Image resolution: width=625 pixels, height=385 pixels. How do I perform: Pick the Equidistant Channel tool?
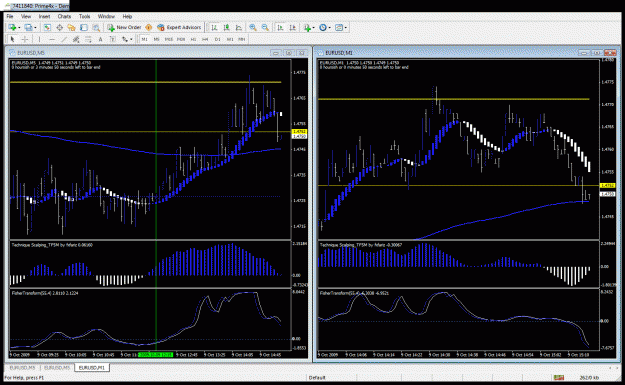tap(76, 39)
